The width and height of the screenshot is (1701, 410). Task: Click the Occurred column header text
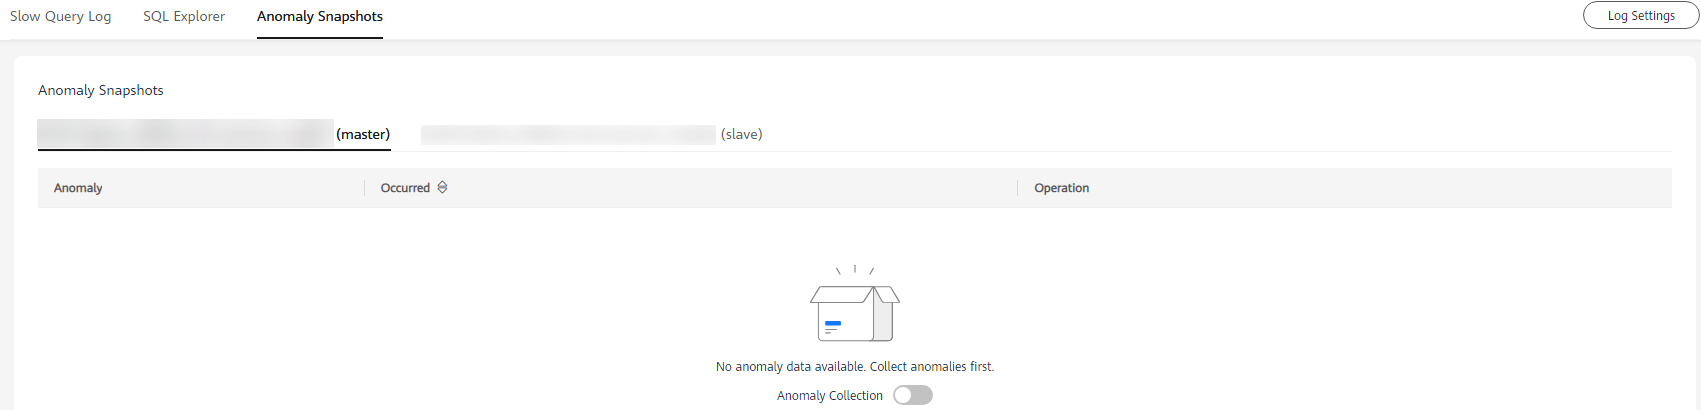click(x=405, y=188)
